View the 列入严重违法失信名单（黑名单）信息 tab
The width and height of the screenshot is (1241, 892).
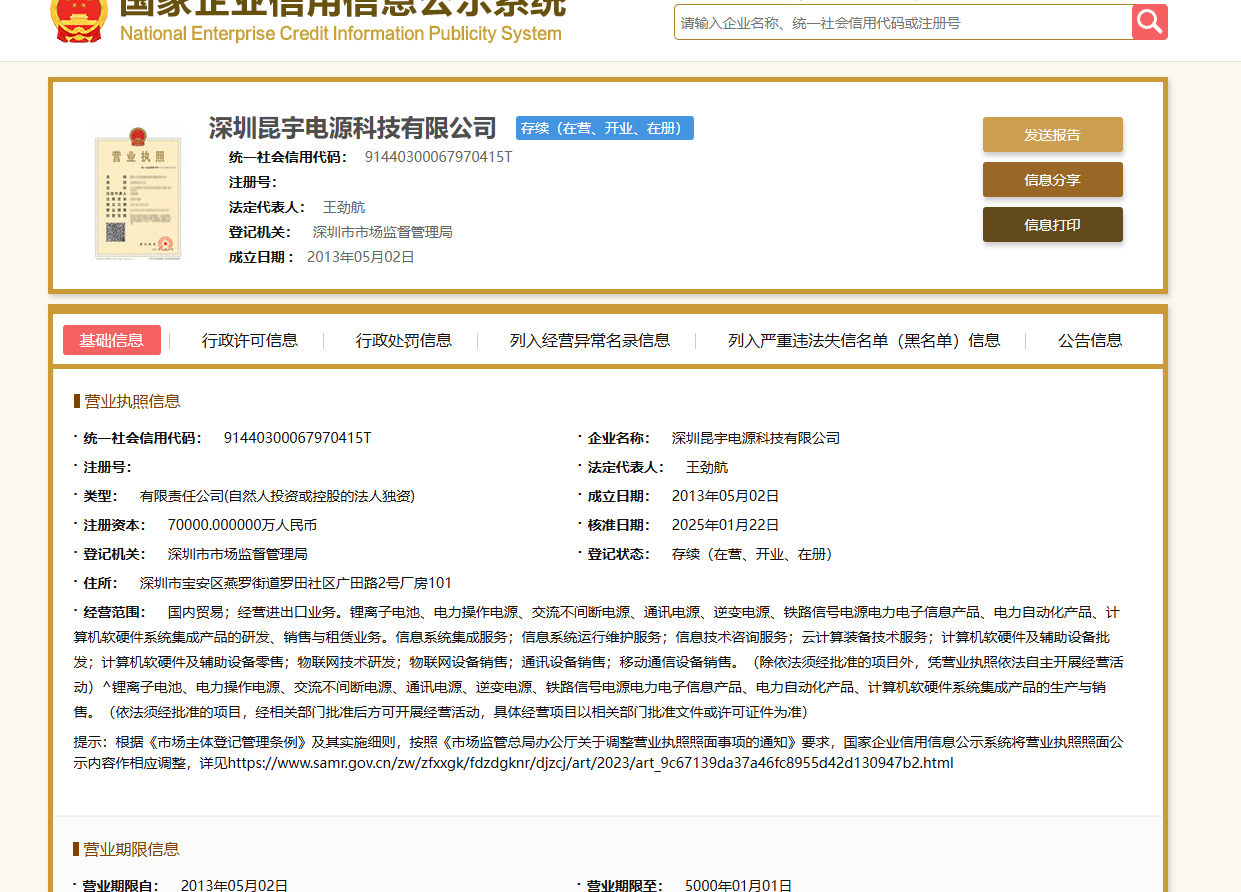tap(864, 340)
